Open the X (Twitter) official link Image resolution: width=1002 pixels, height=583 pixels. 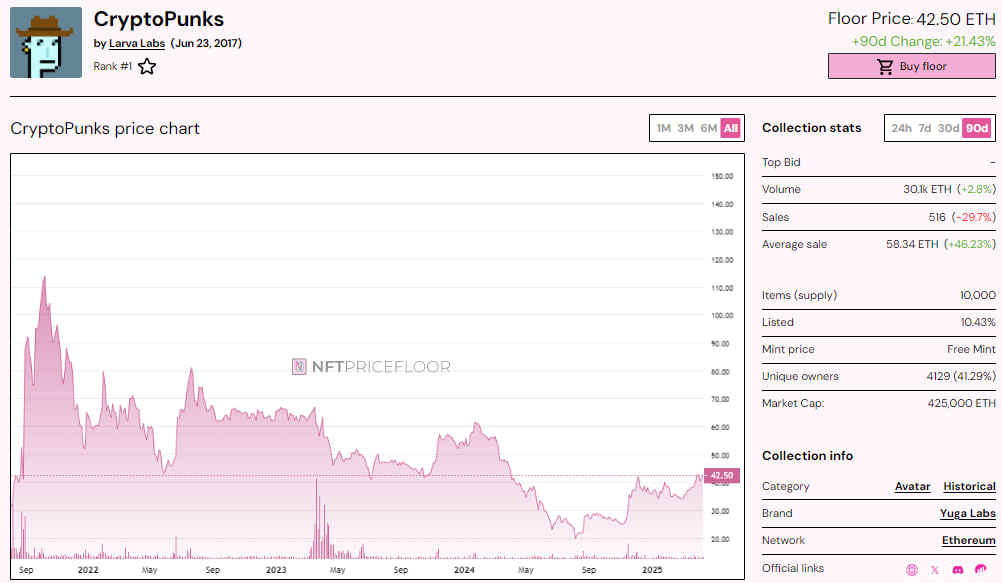[935, 570]
